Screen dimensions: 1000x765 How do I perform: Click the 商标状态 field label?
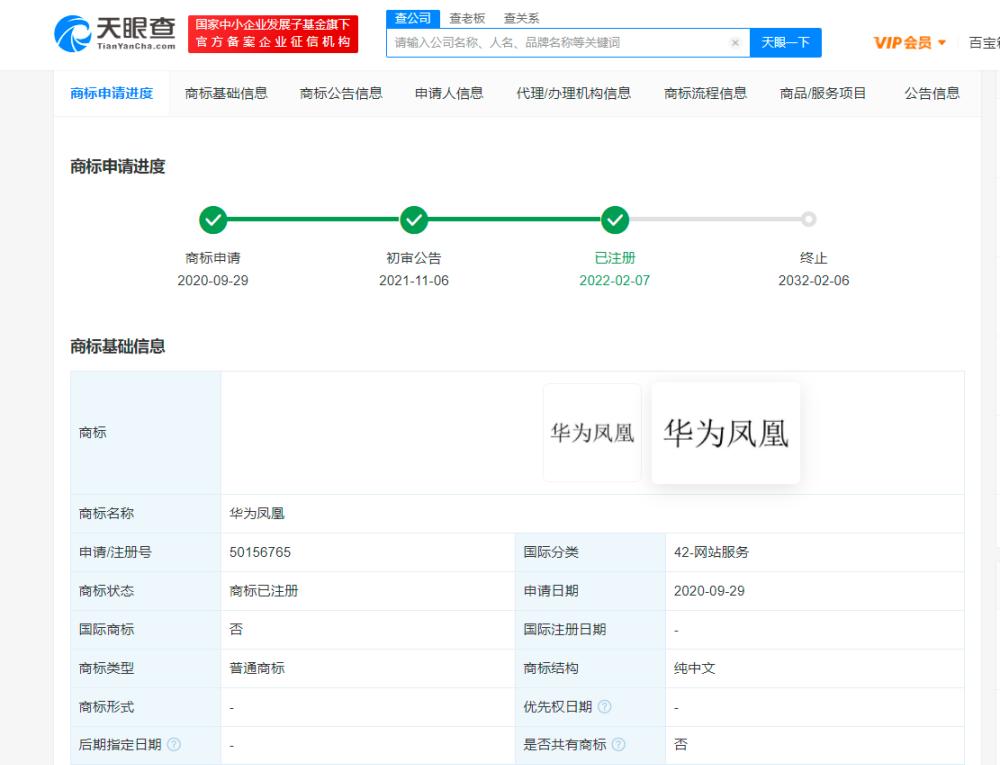(x=107, y=591)
